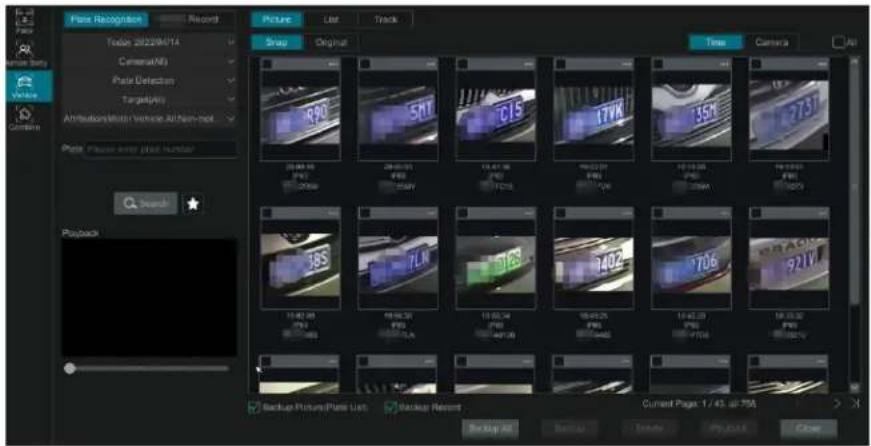This screenshot has width=871, height=446.
Task: Select the List view tab
Action: pos(331,19)
